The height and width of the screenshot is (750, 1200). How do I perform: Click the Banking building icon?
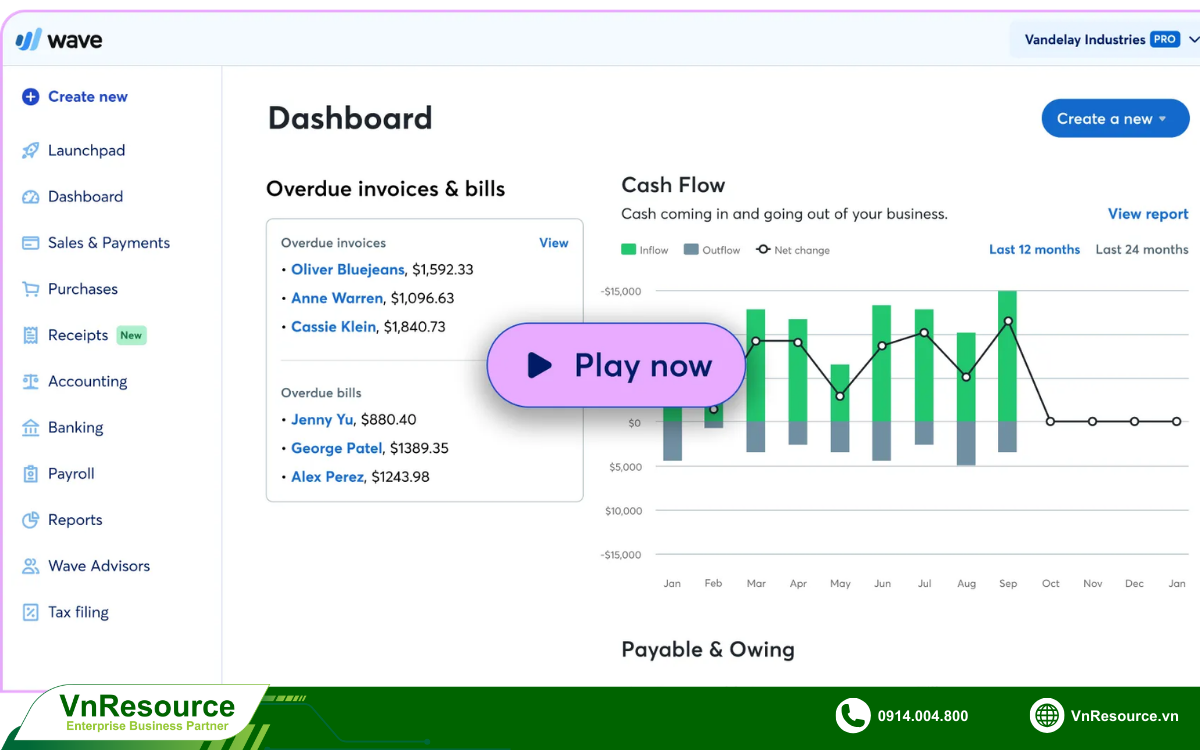coord(30,428)
